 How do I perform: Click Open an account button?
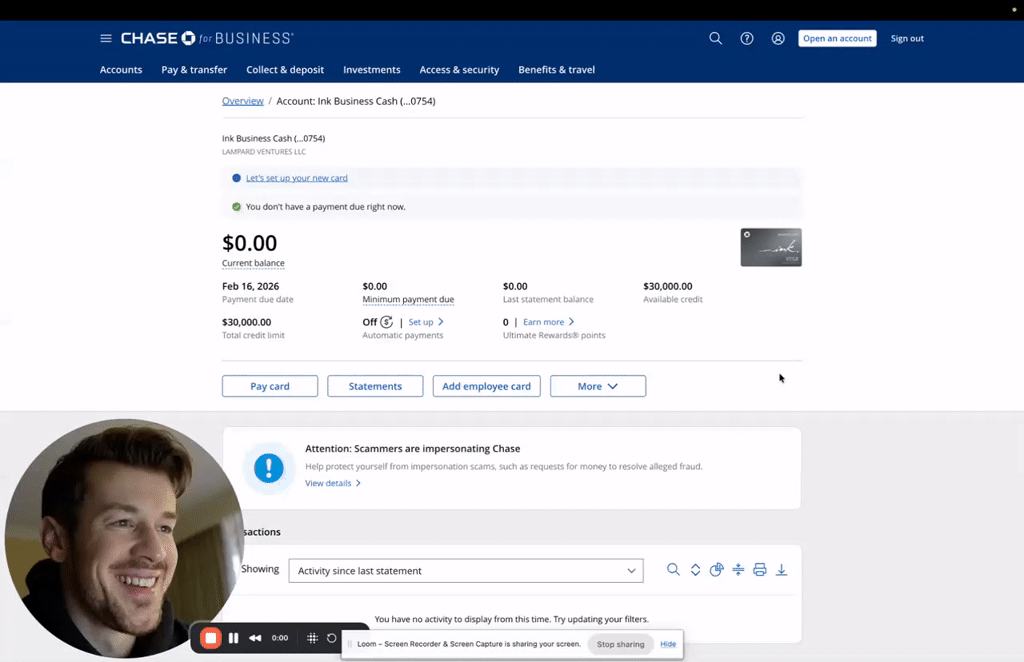click(837, 39)
